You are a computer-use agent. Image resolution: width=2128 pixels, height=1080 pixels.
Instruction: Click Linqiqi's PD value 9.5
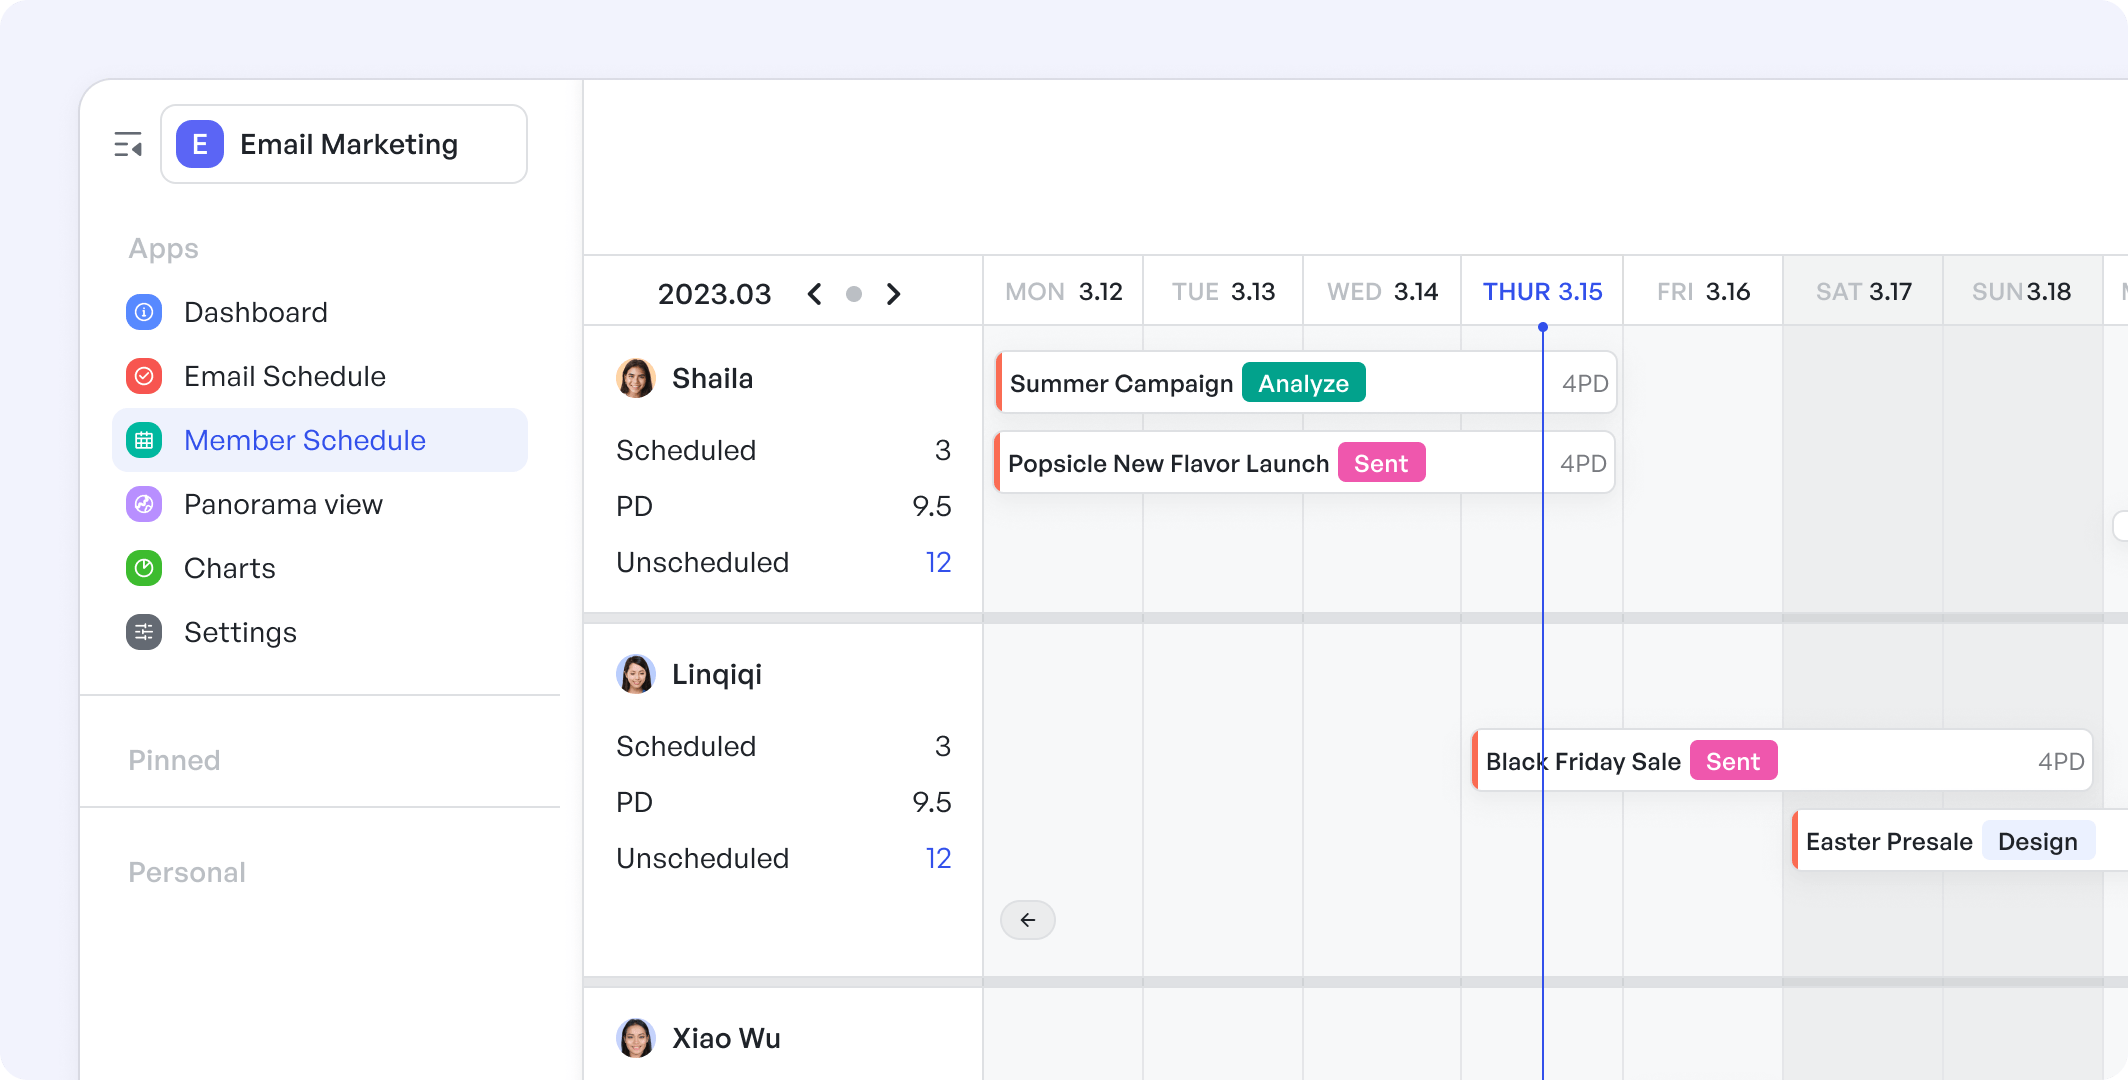coord(931,802)
